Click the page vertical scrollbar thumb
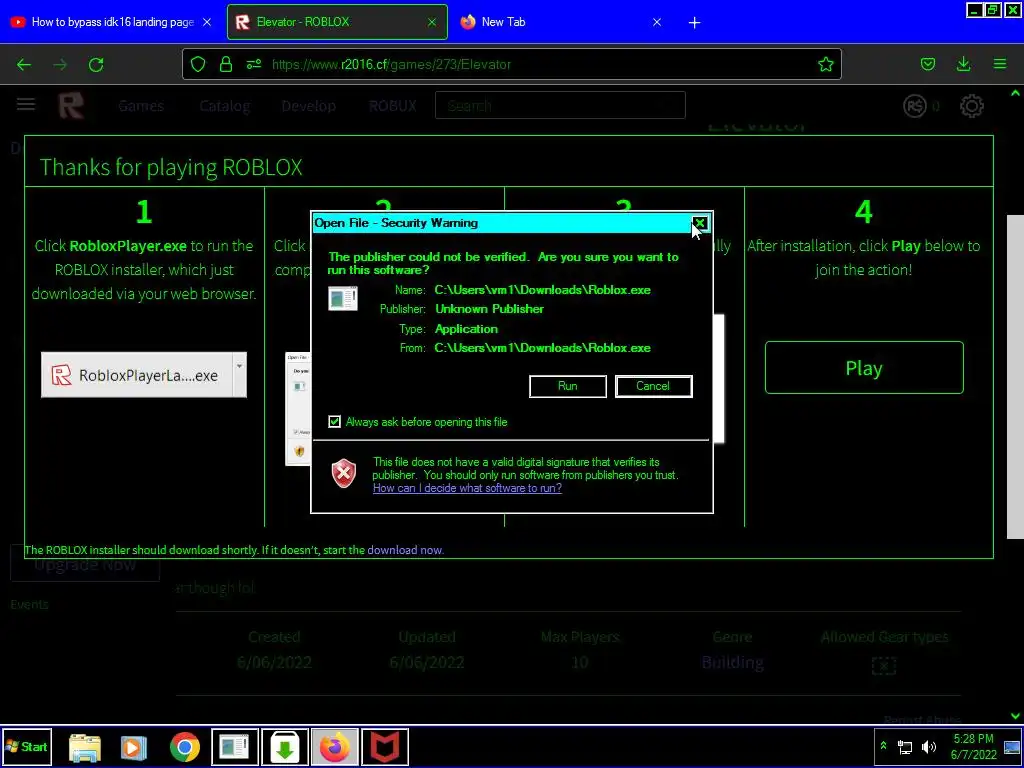This screenshot has height=768, width=1024. coord(1015,377)
